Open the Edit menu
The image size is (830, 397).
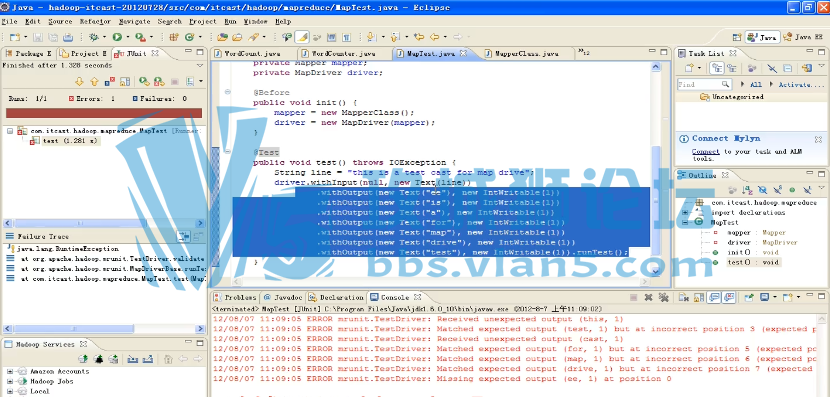(32, 22)
